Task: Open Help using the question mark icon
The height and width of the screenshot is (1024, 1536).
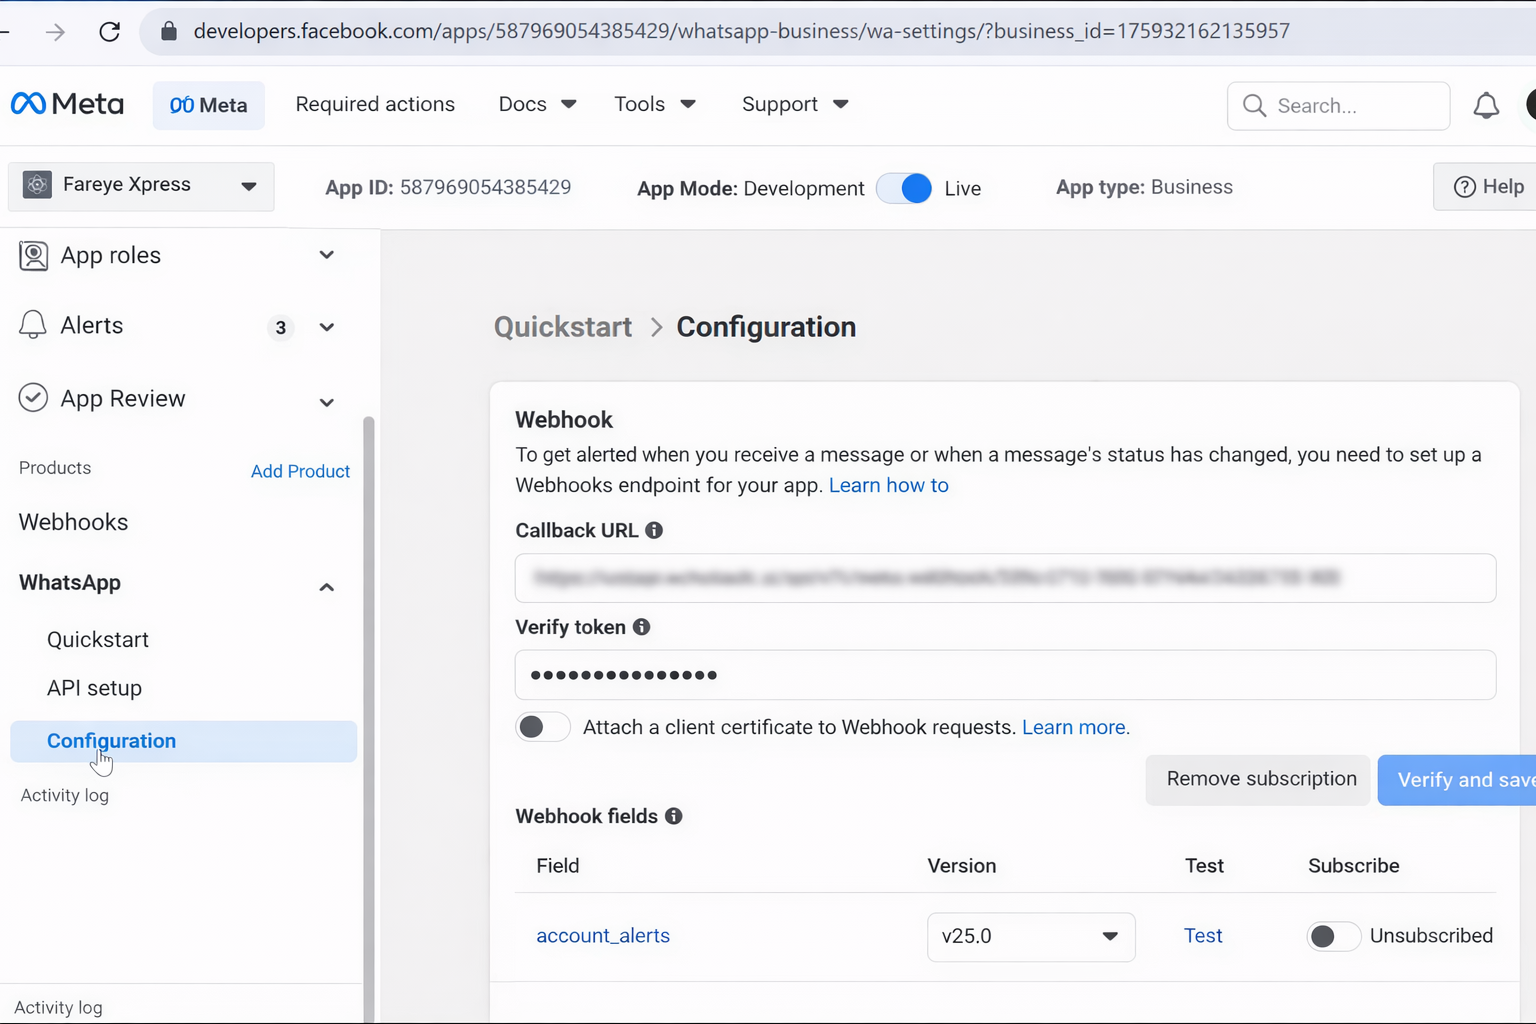Action: click(1464, 186)
